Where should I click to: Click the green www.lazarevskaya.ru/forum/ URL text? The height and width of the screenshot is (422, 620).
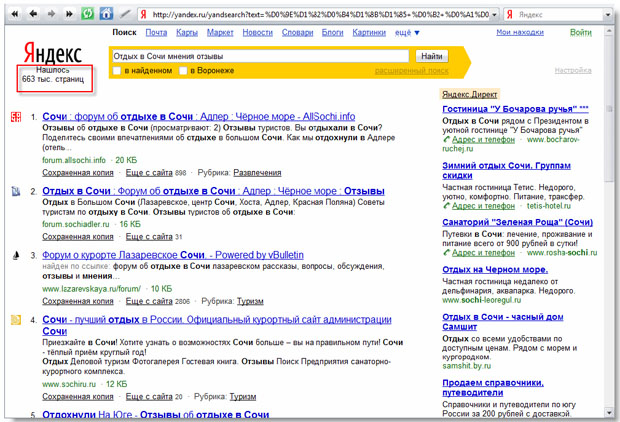tap(91, 289)
